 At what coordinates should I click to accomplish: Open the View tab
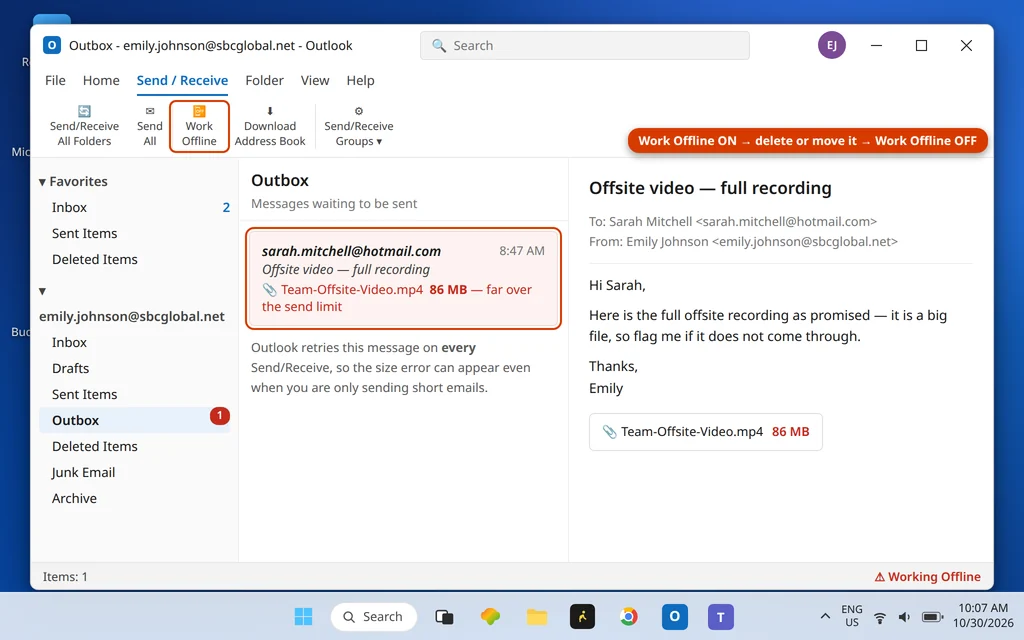click(x=315, y=80)
